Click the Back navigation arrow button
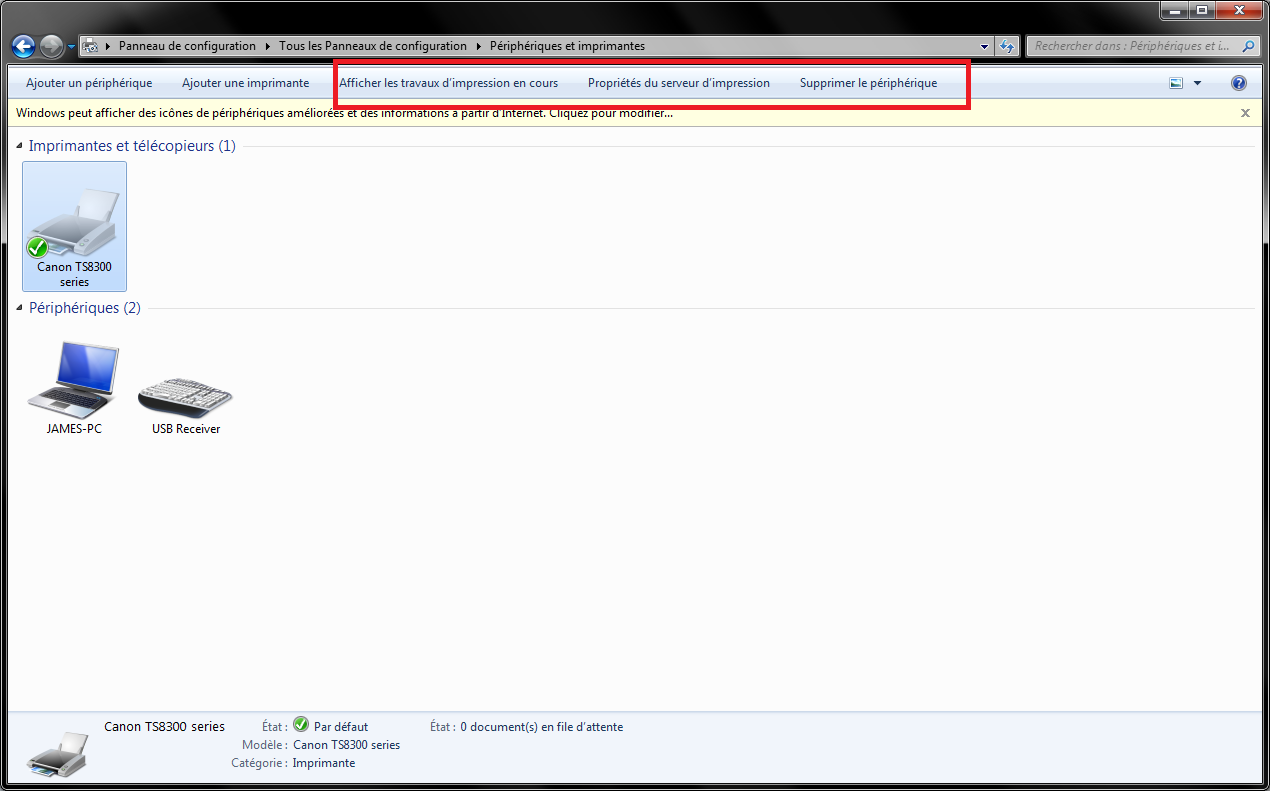This screenshot has width=1270, height=791. pyautogui.click(x=23, y=46)
